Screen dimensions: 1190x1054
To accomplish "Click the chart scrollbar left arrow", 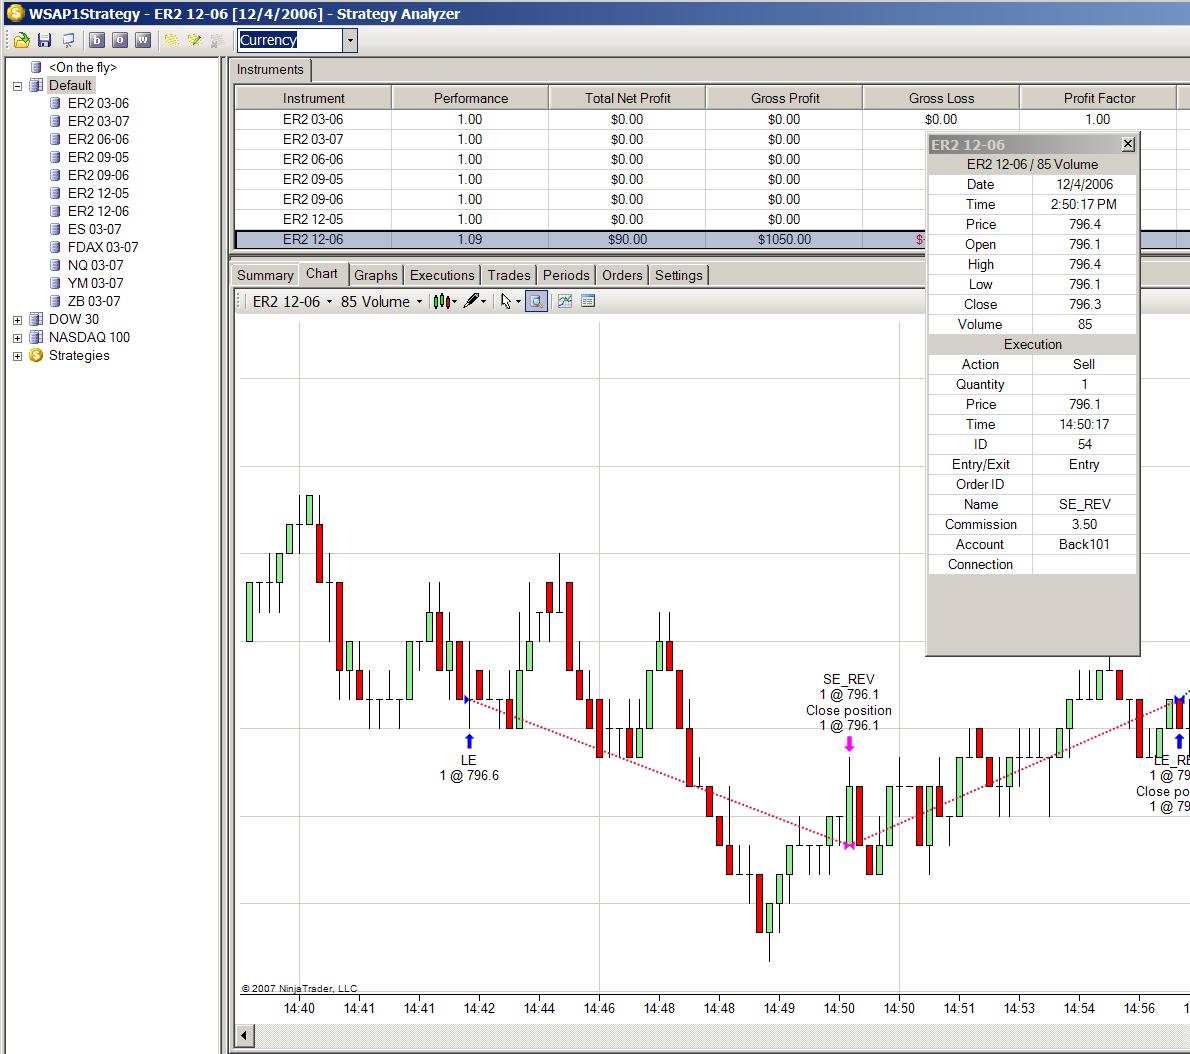I will pos(244,1035).
